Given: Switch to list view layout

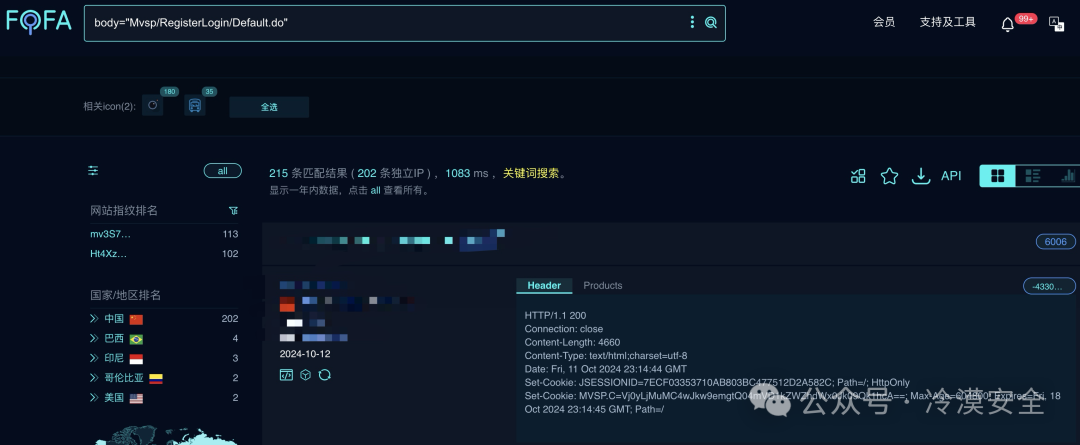Looking at the screenshot, I should tap(1032, 176).
